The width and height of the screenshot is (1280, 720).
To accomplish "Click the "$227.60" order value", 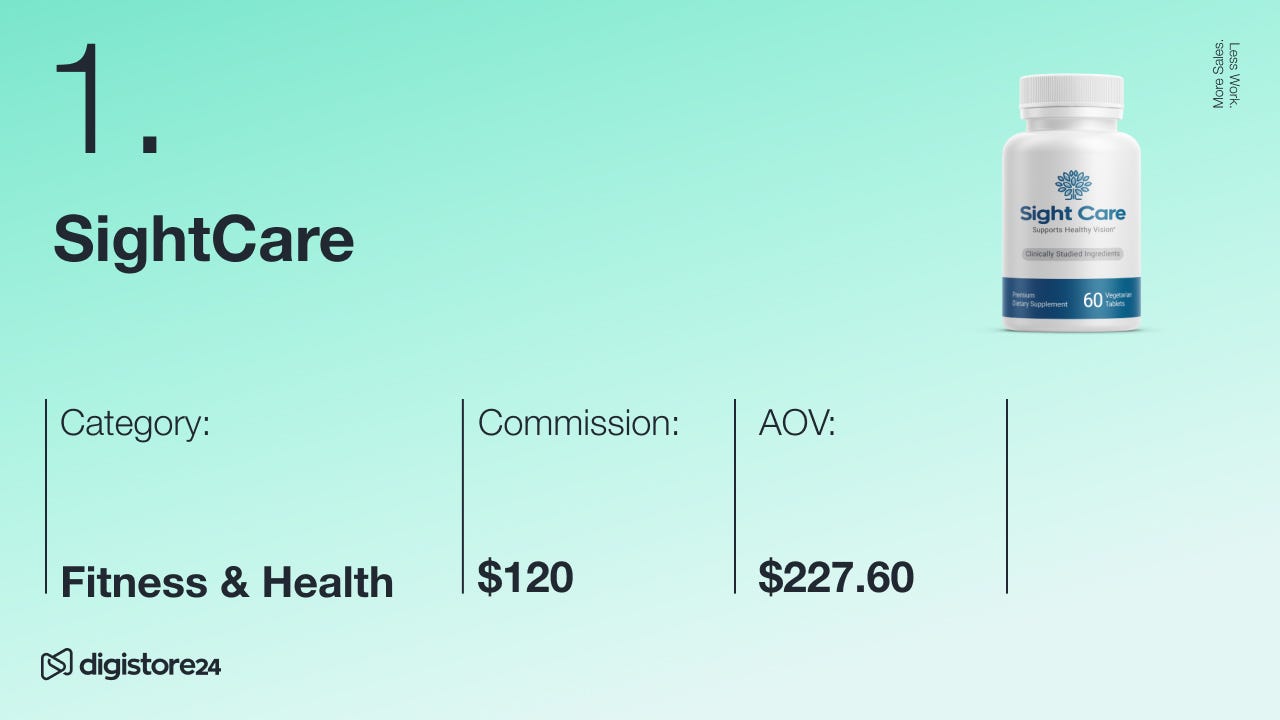I will click(836, 578).
